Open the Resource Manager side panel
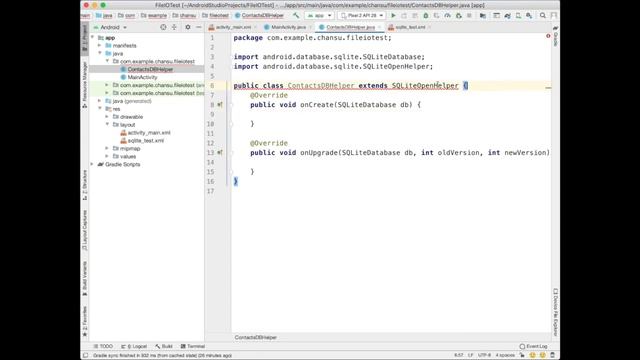640x360 pixels. (84, 85)
